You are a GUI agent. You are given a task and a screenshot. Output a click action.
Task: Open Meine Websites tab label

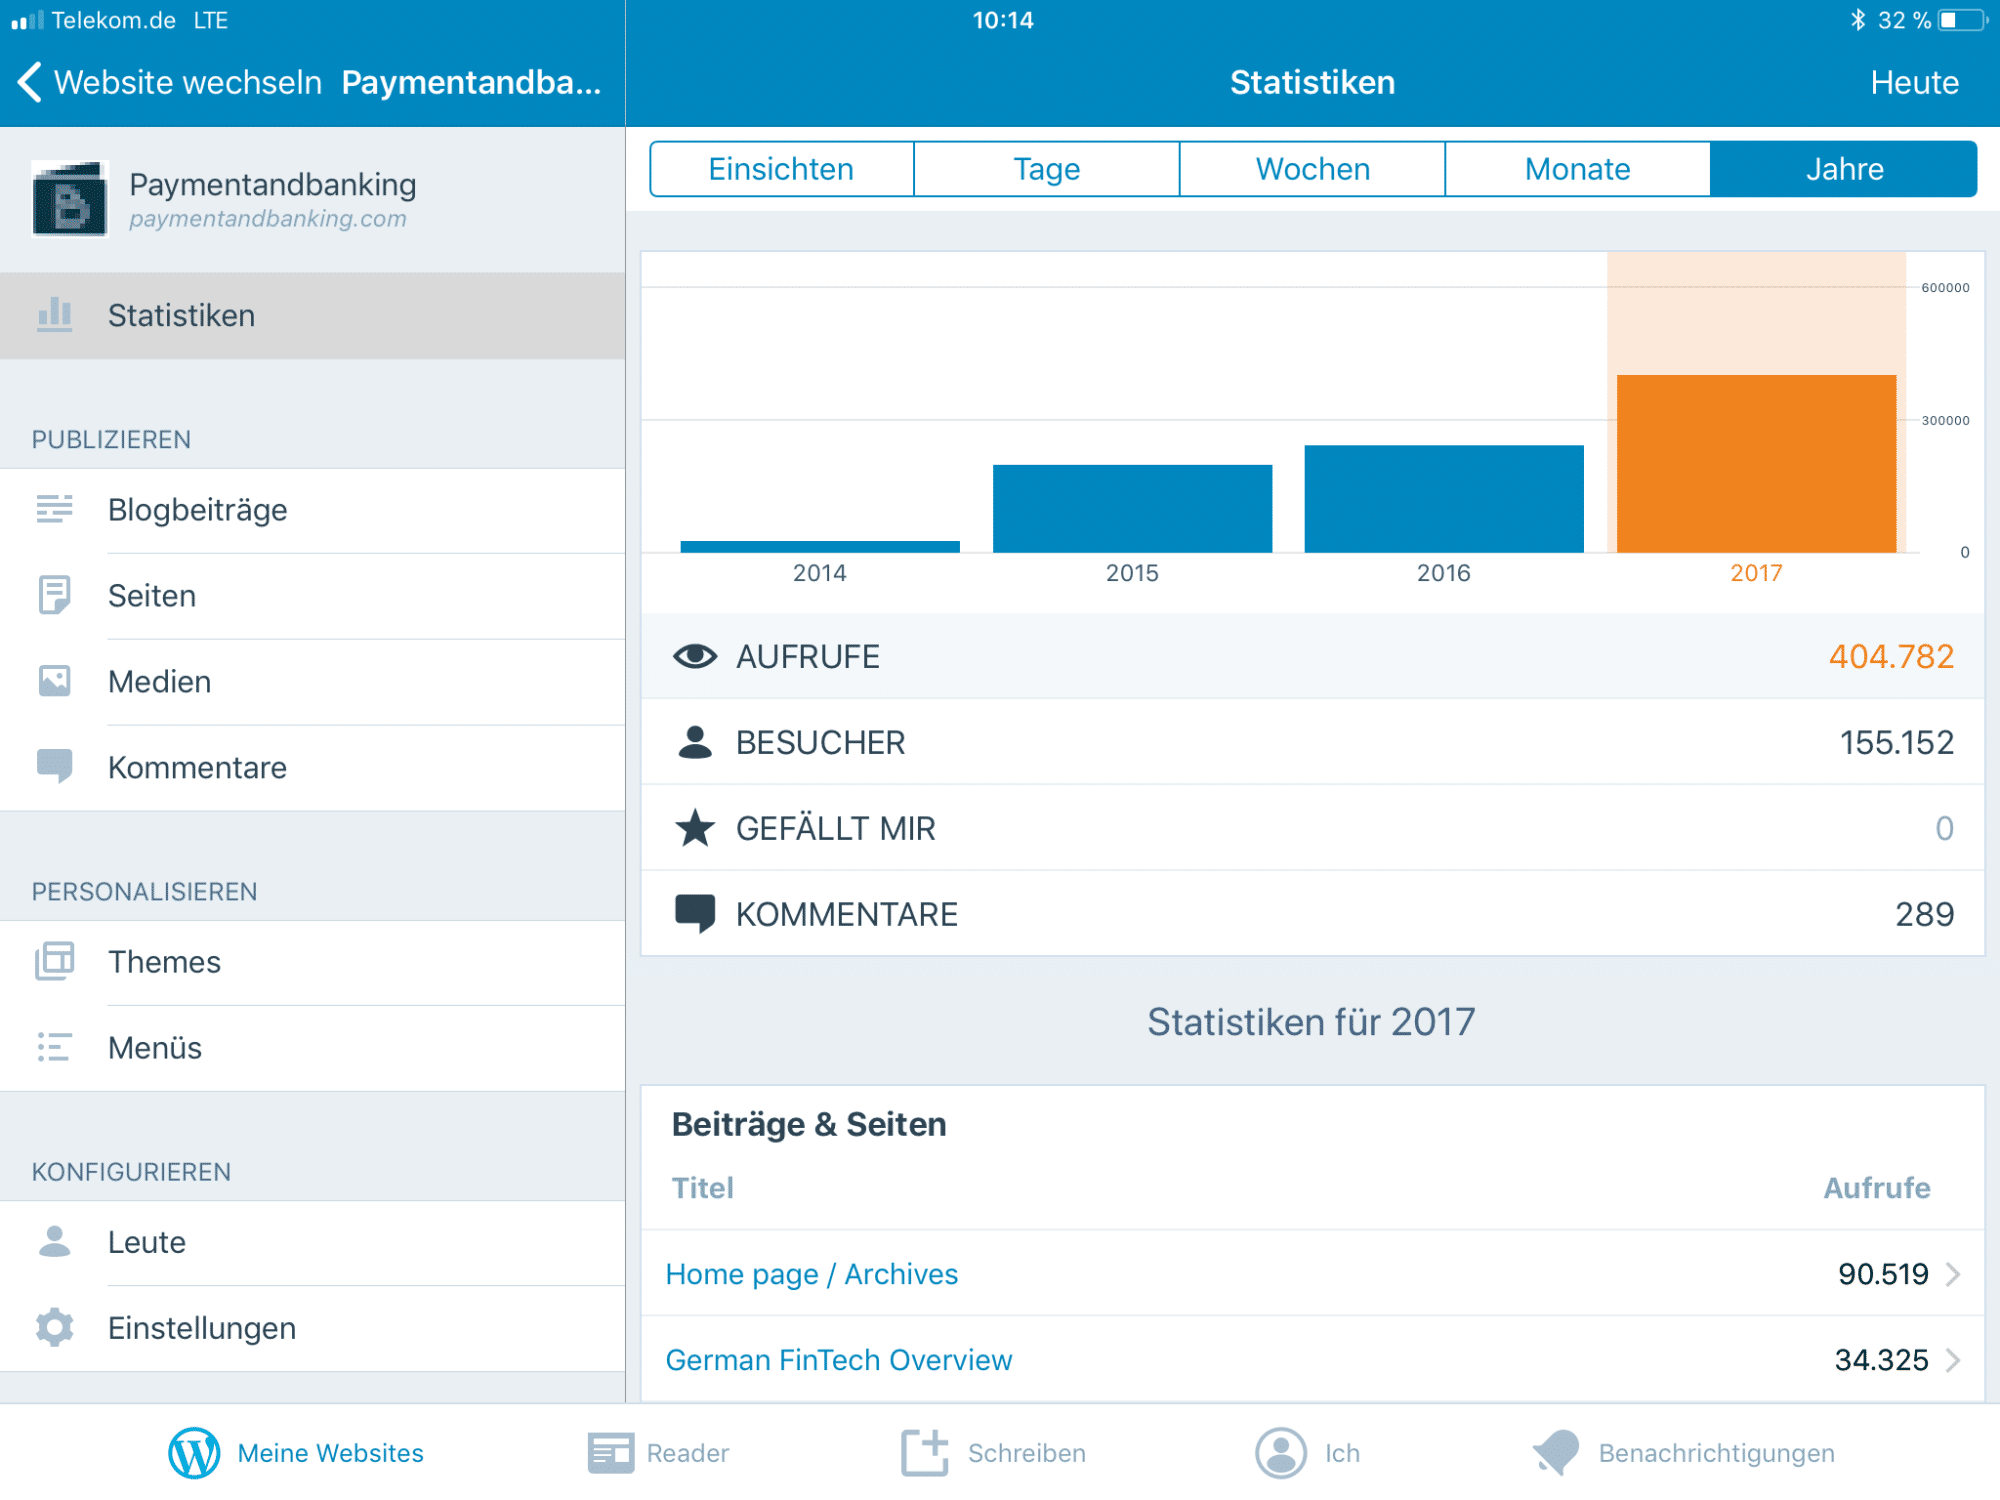click(x=331, y=1453)
